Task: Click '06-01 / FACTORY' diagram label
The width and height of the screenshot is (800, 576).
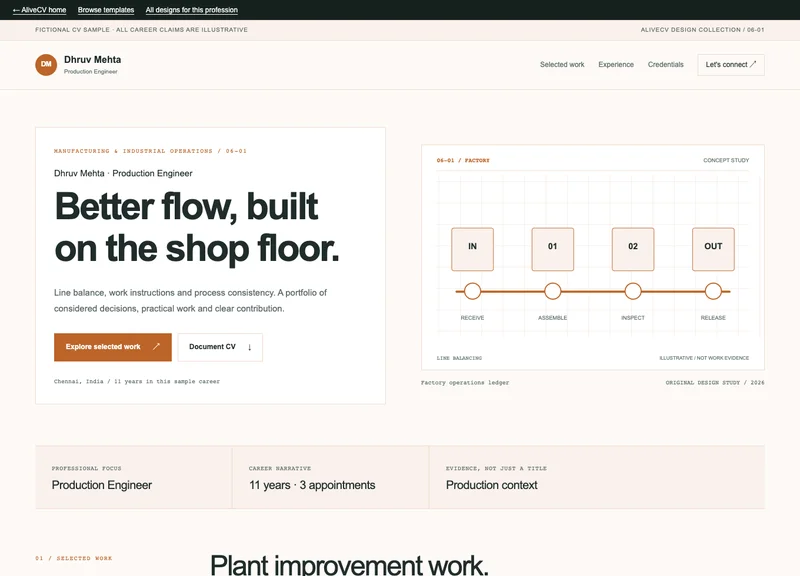Action: [463, 160]
